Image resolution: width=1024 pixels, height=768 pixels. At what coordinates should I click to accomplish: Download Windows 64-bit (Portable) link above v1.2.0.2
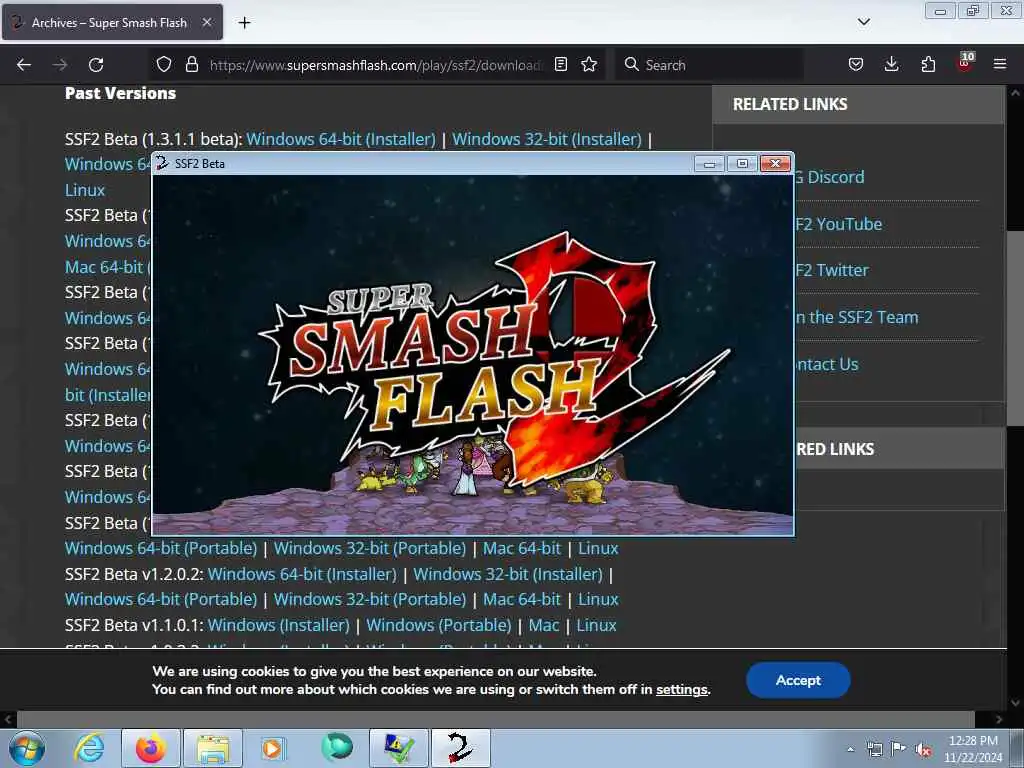click(161, 548)
